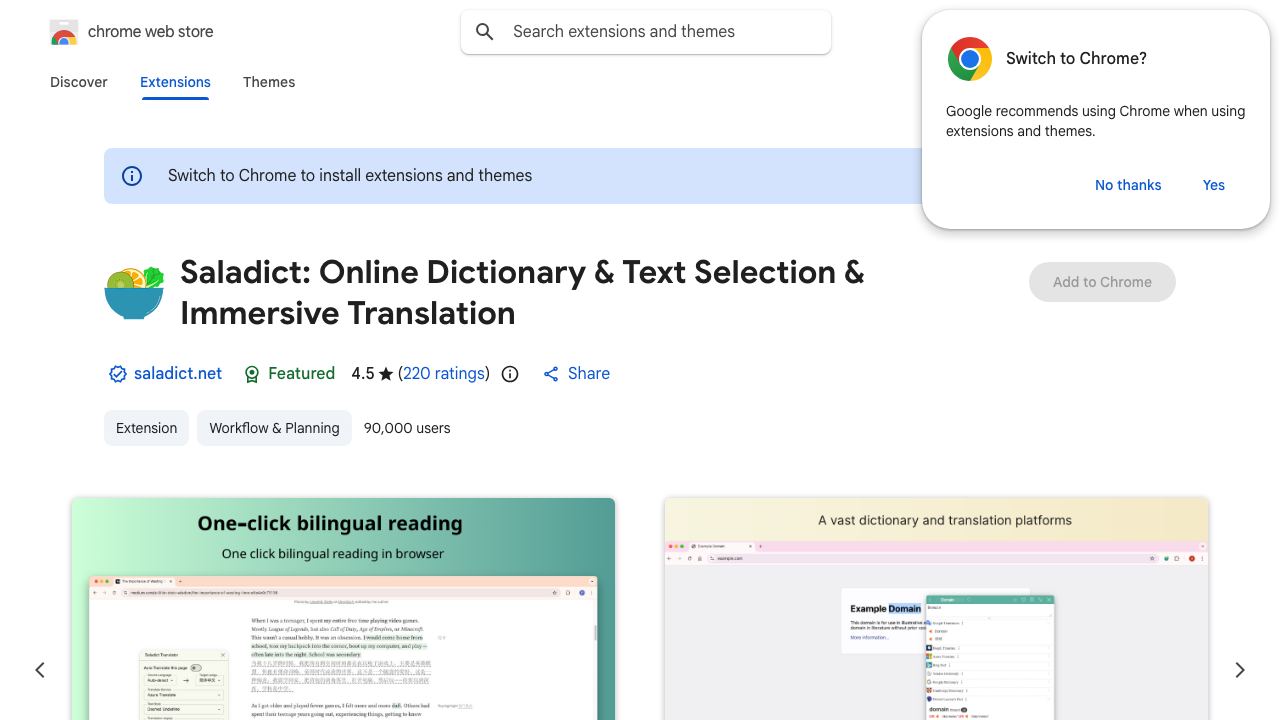The height and width of the screenshot is (720, 1280).
Task: Open the 220 ratings link
Action: click(444, 374)
